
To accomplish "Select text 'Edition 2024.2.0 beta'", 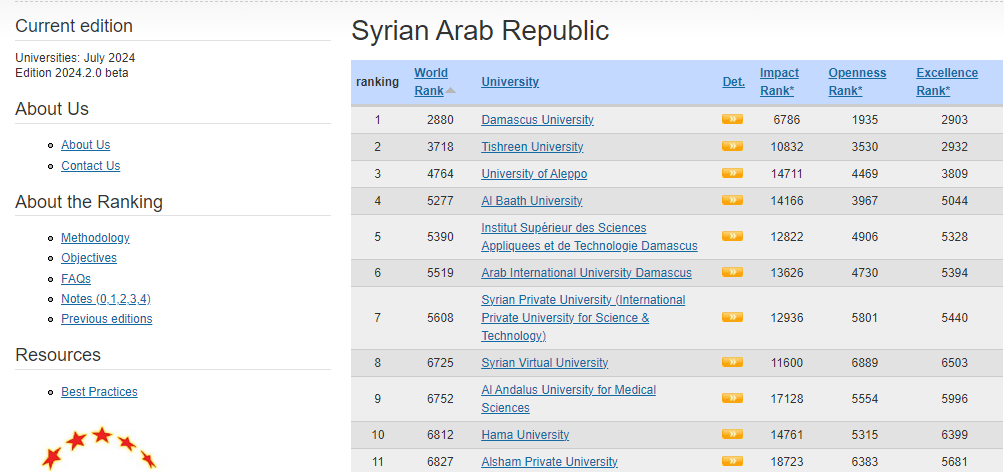I will (72, 72).
